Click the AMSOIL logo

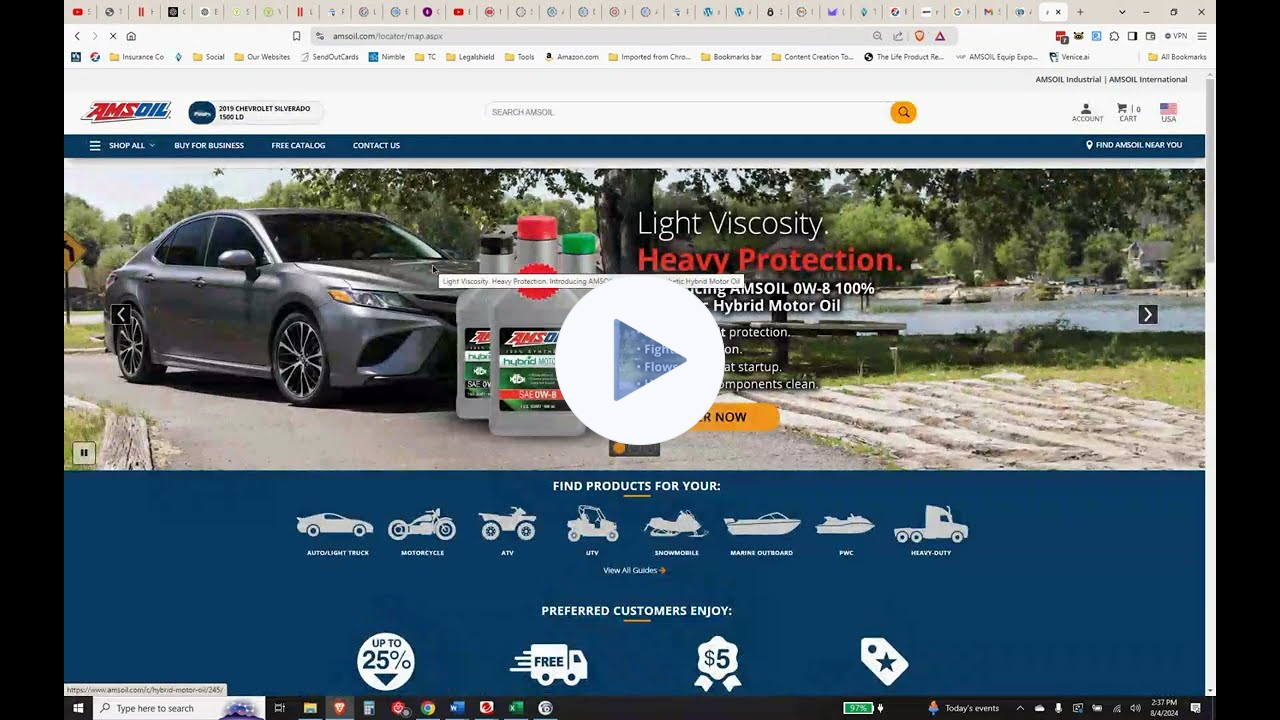pos(125,111)
